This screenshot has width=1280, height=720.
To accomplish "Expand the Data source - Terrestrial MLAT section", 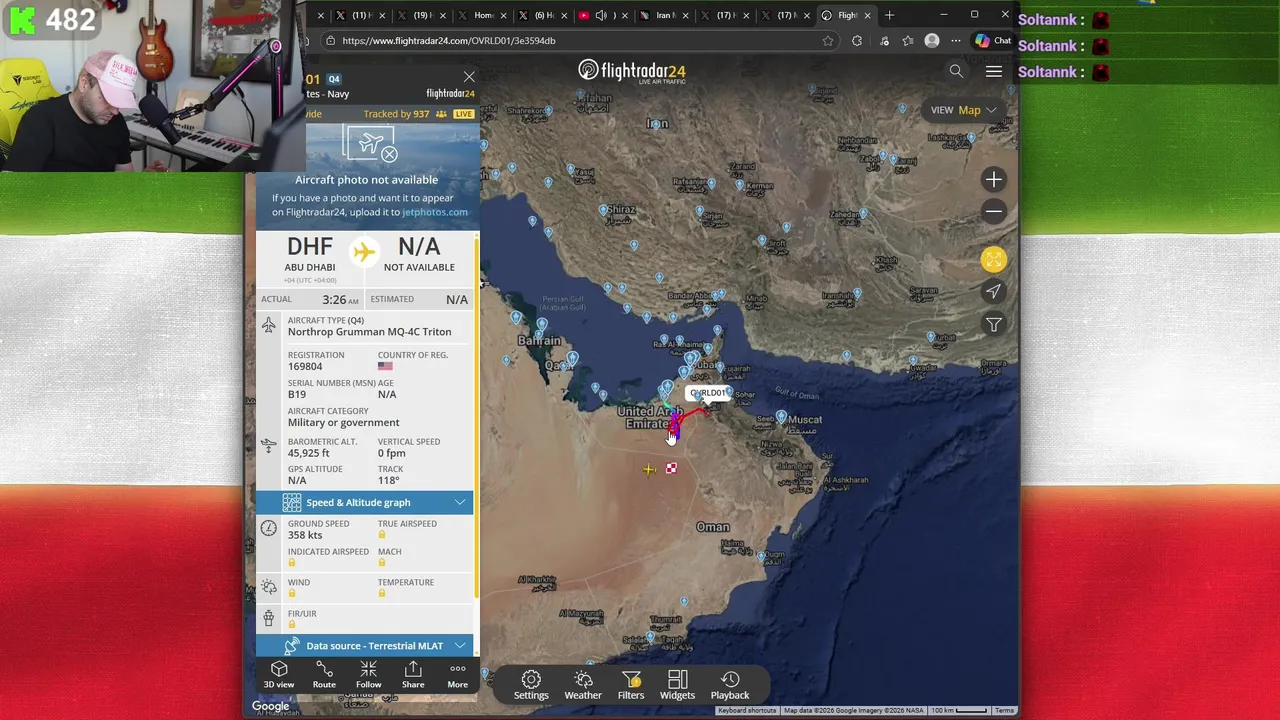I will pos(364,646).
